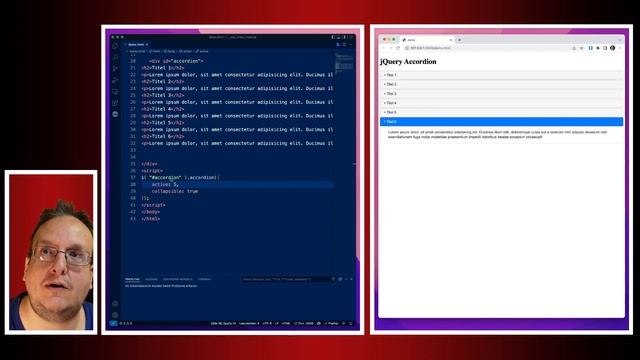
Task: Switch to the Ausgabe panel tab
Action: click(x=151, y=279)
